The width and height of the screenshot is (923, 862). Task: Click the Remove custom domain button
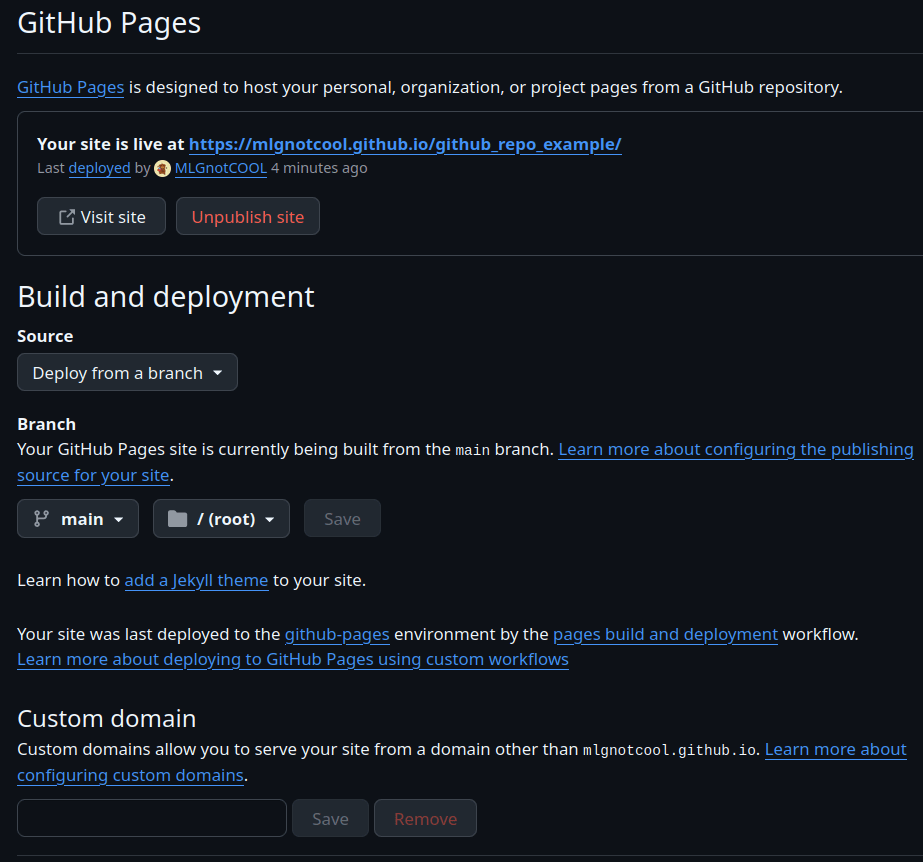coord(426,818)
